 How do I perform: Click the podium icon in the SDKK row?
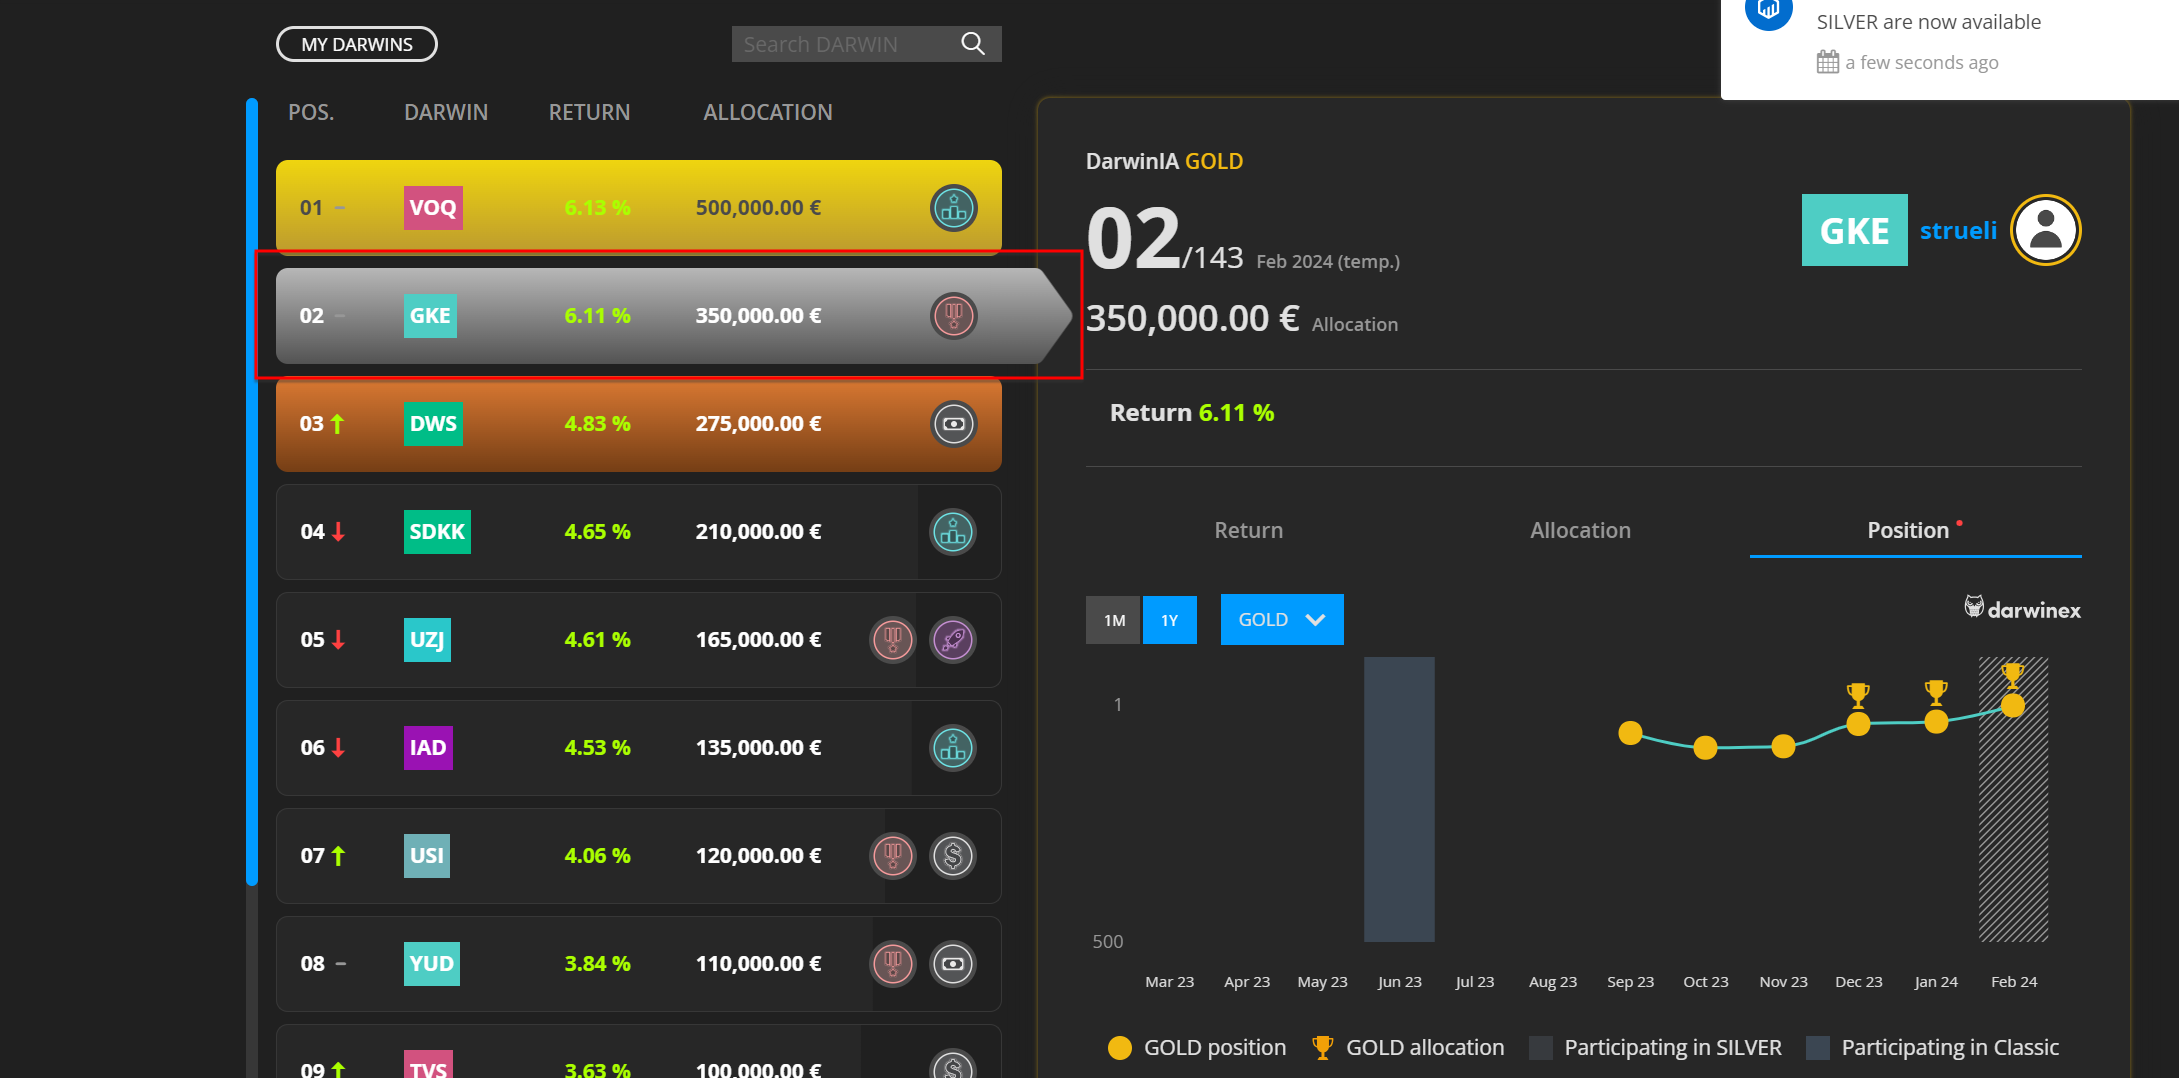[x=954, y=532]
